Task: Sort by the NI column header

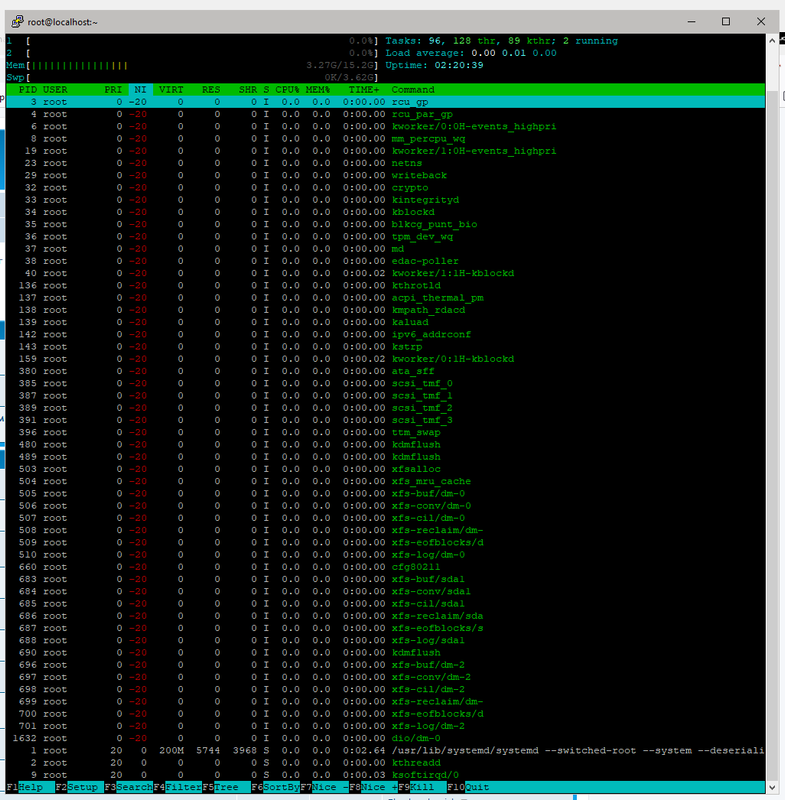Action: (x=140, y=90)
